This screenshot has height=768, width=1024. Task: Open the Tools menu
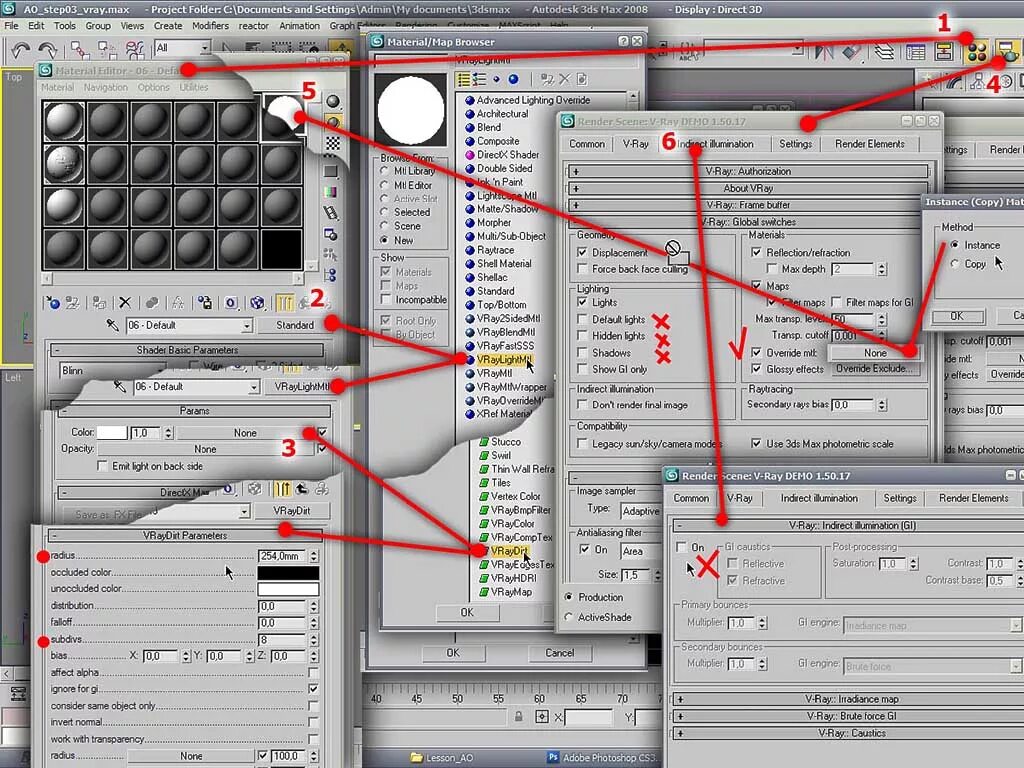pos(65,26)
